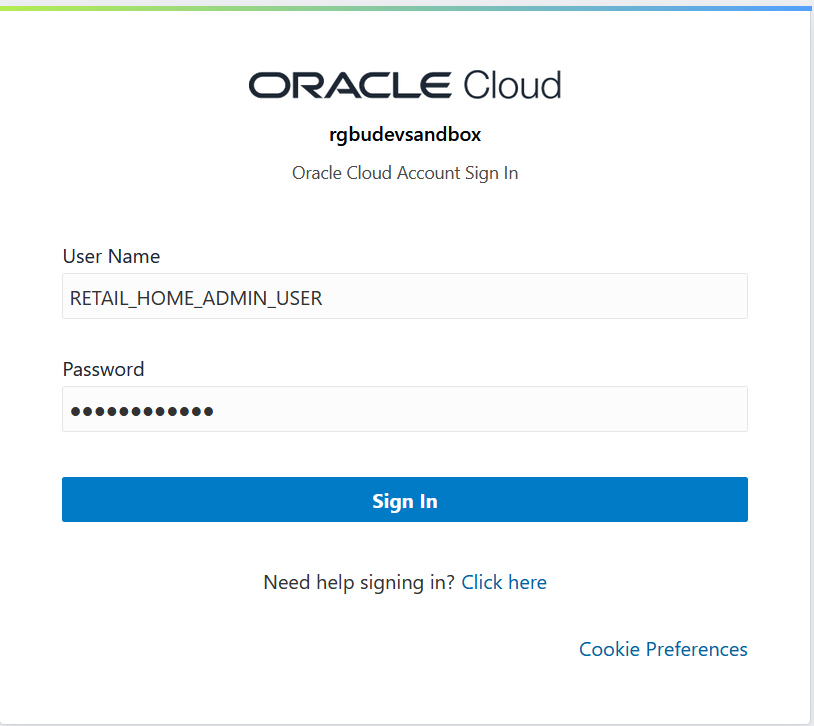The width and height of the screenshot is (814, 726).
Task: Click the Password label
Action: [103, 369]
